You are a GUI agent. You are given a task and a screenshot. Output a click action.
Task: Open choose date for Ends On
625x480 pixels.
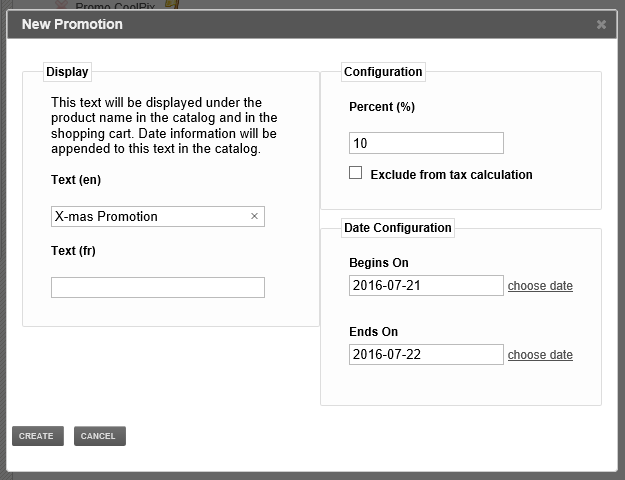click(540, 355)
